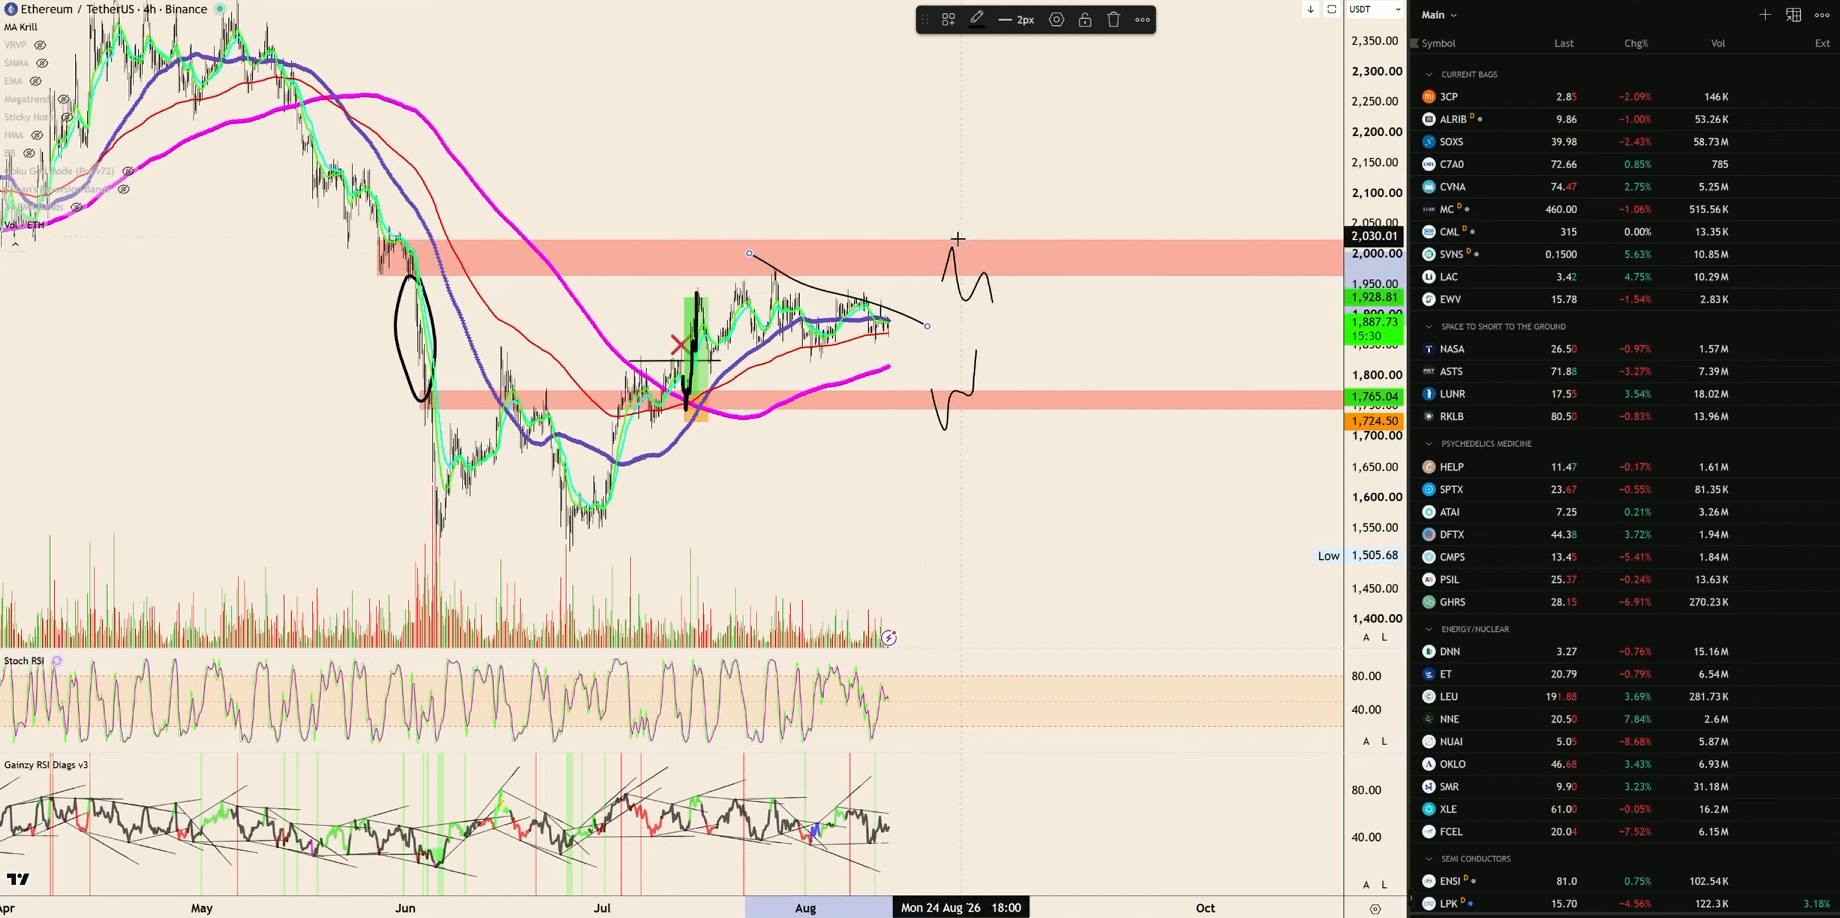Toggle visibility of the God Mode indicator
Viewport: 1840px width, 918px height.
[127, 171]
